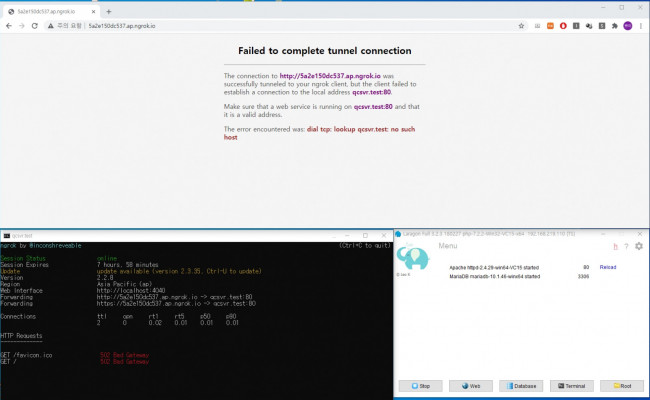Close the 5a2e150dc537.ap.ngrok.io tab

coord(93,12)
